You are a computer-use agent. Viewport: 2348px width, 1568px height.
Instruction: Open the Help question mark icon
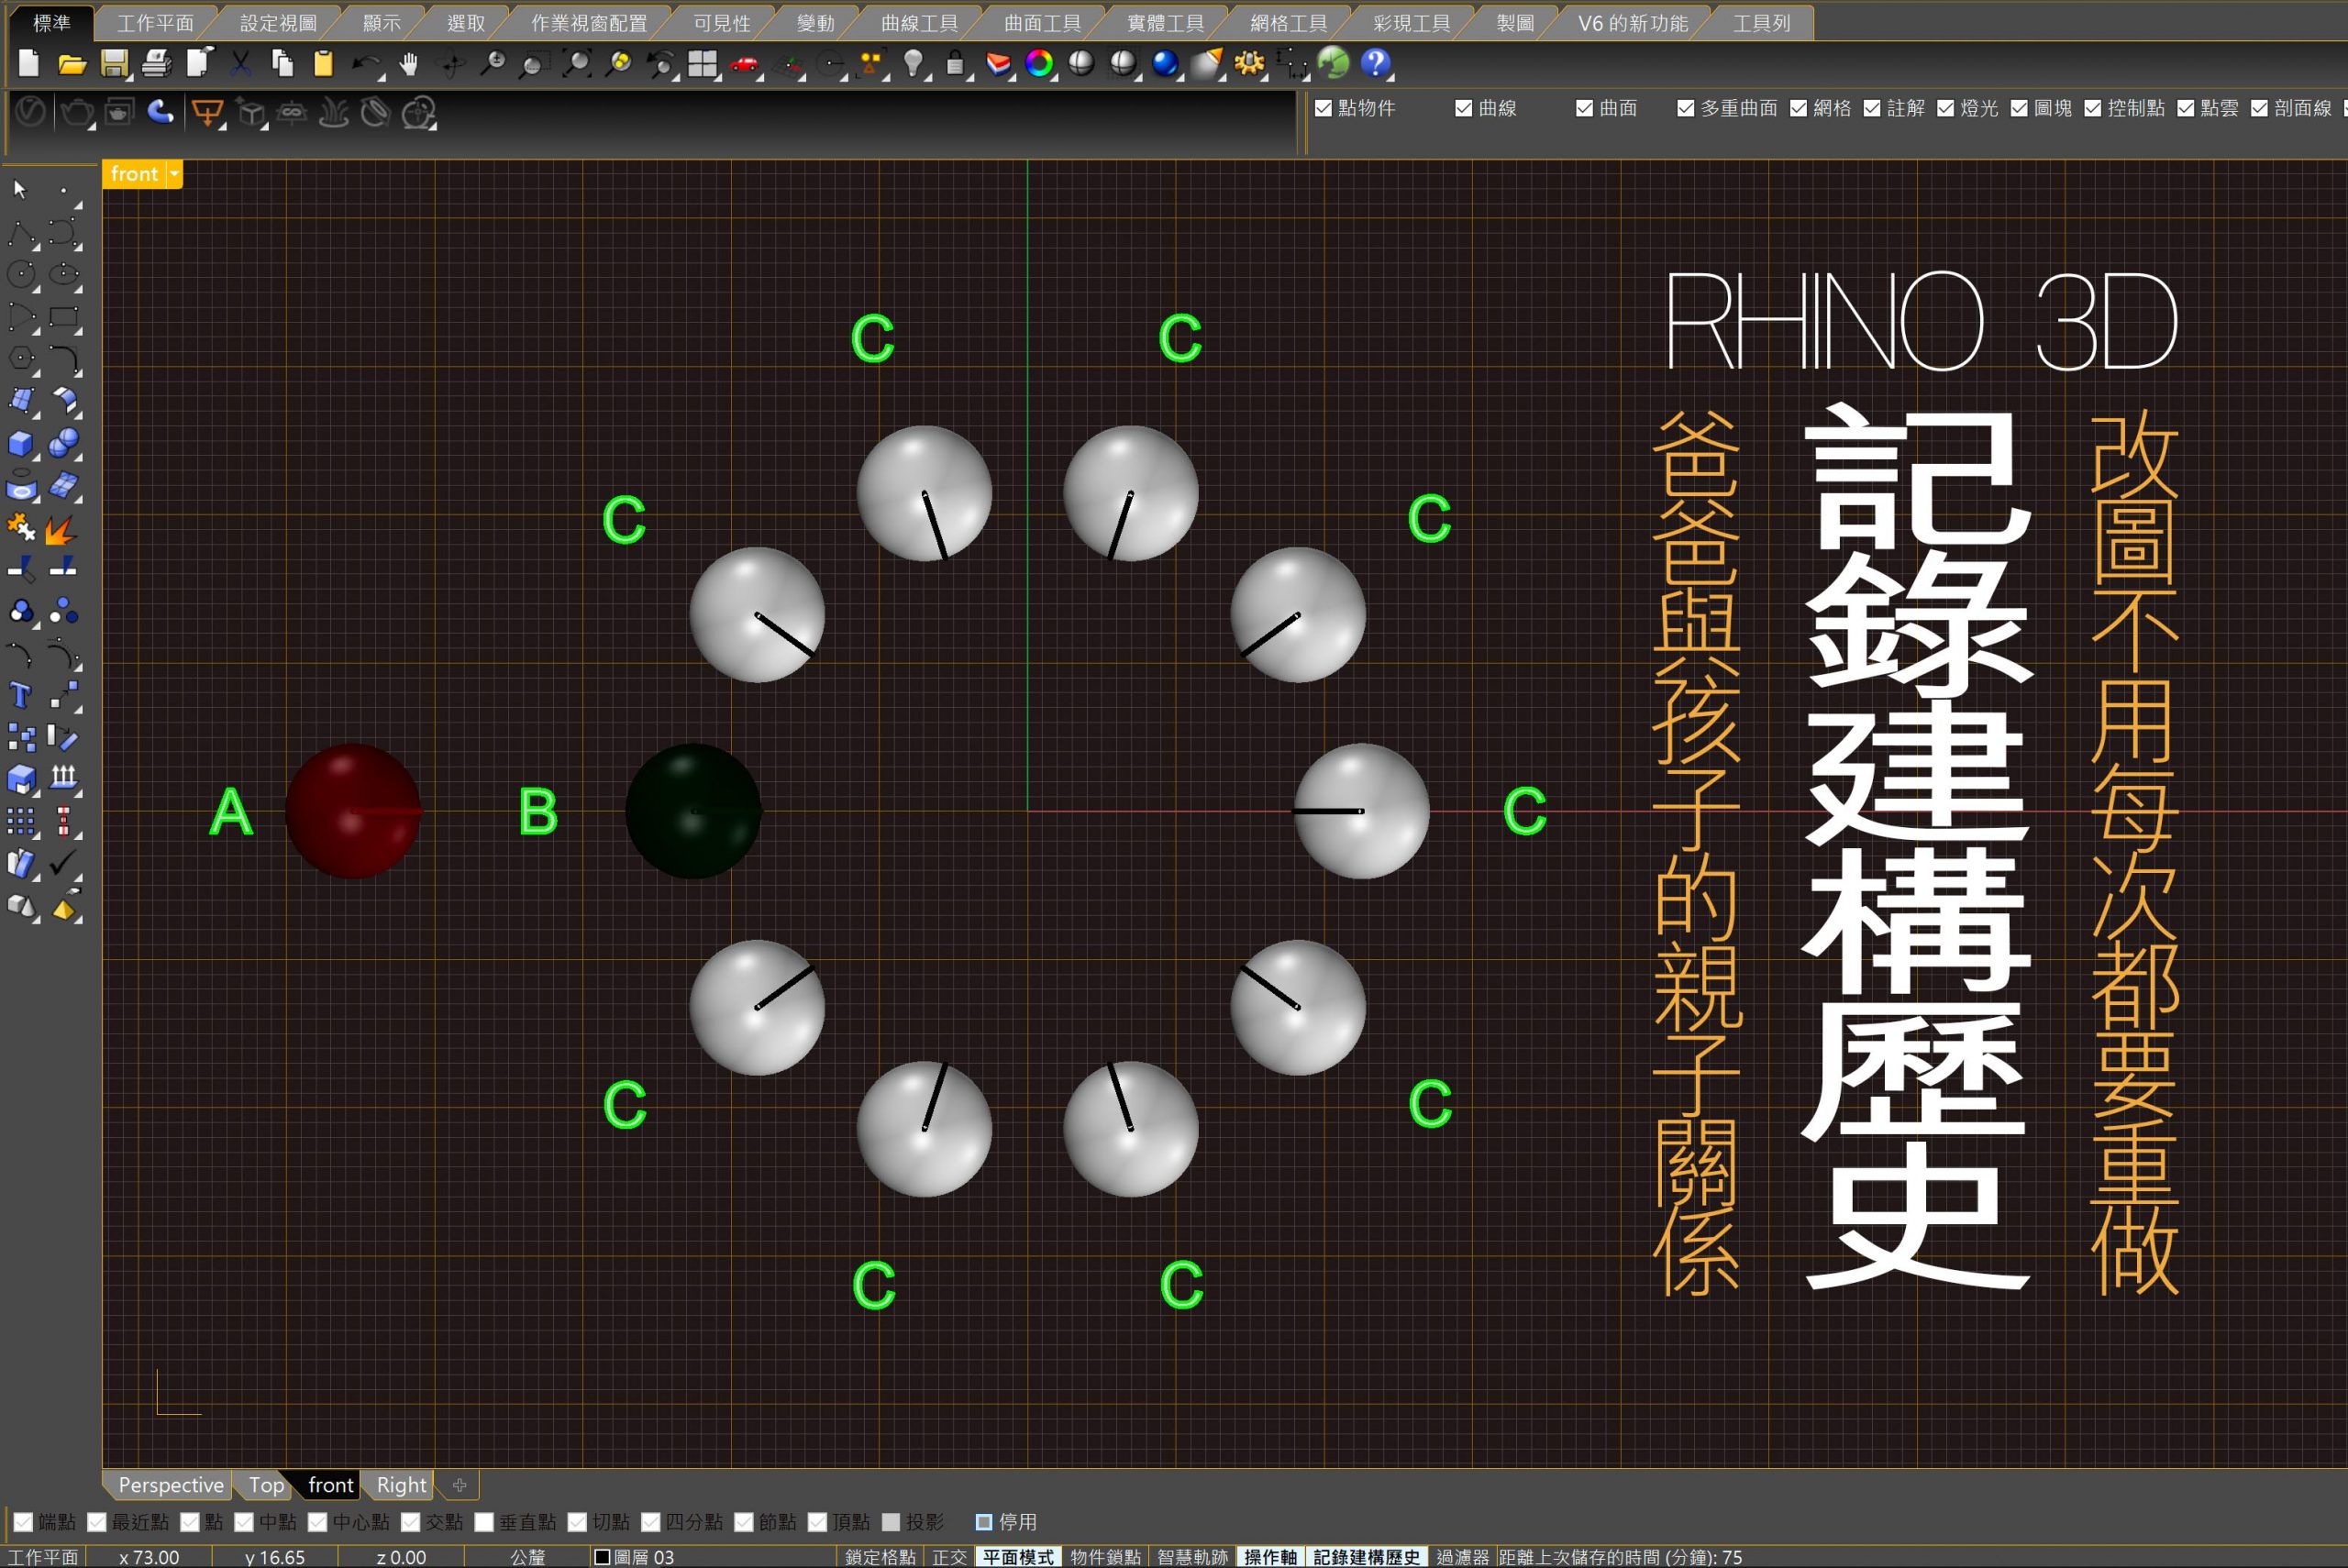1375,64
